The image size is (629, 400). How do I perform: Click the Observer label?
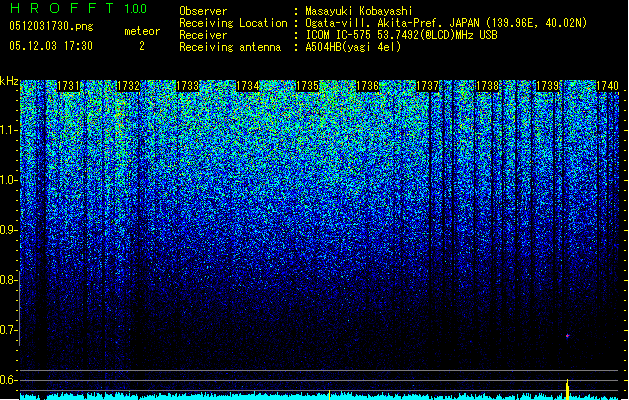pos(203,11)
